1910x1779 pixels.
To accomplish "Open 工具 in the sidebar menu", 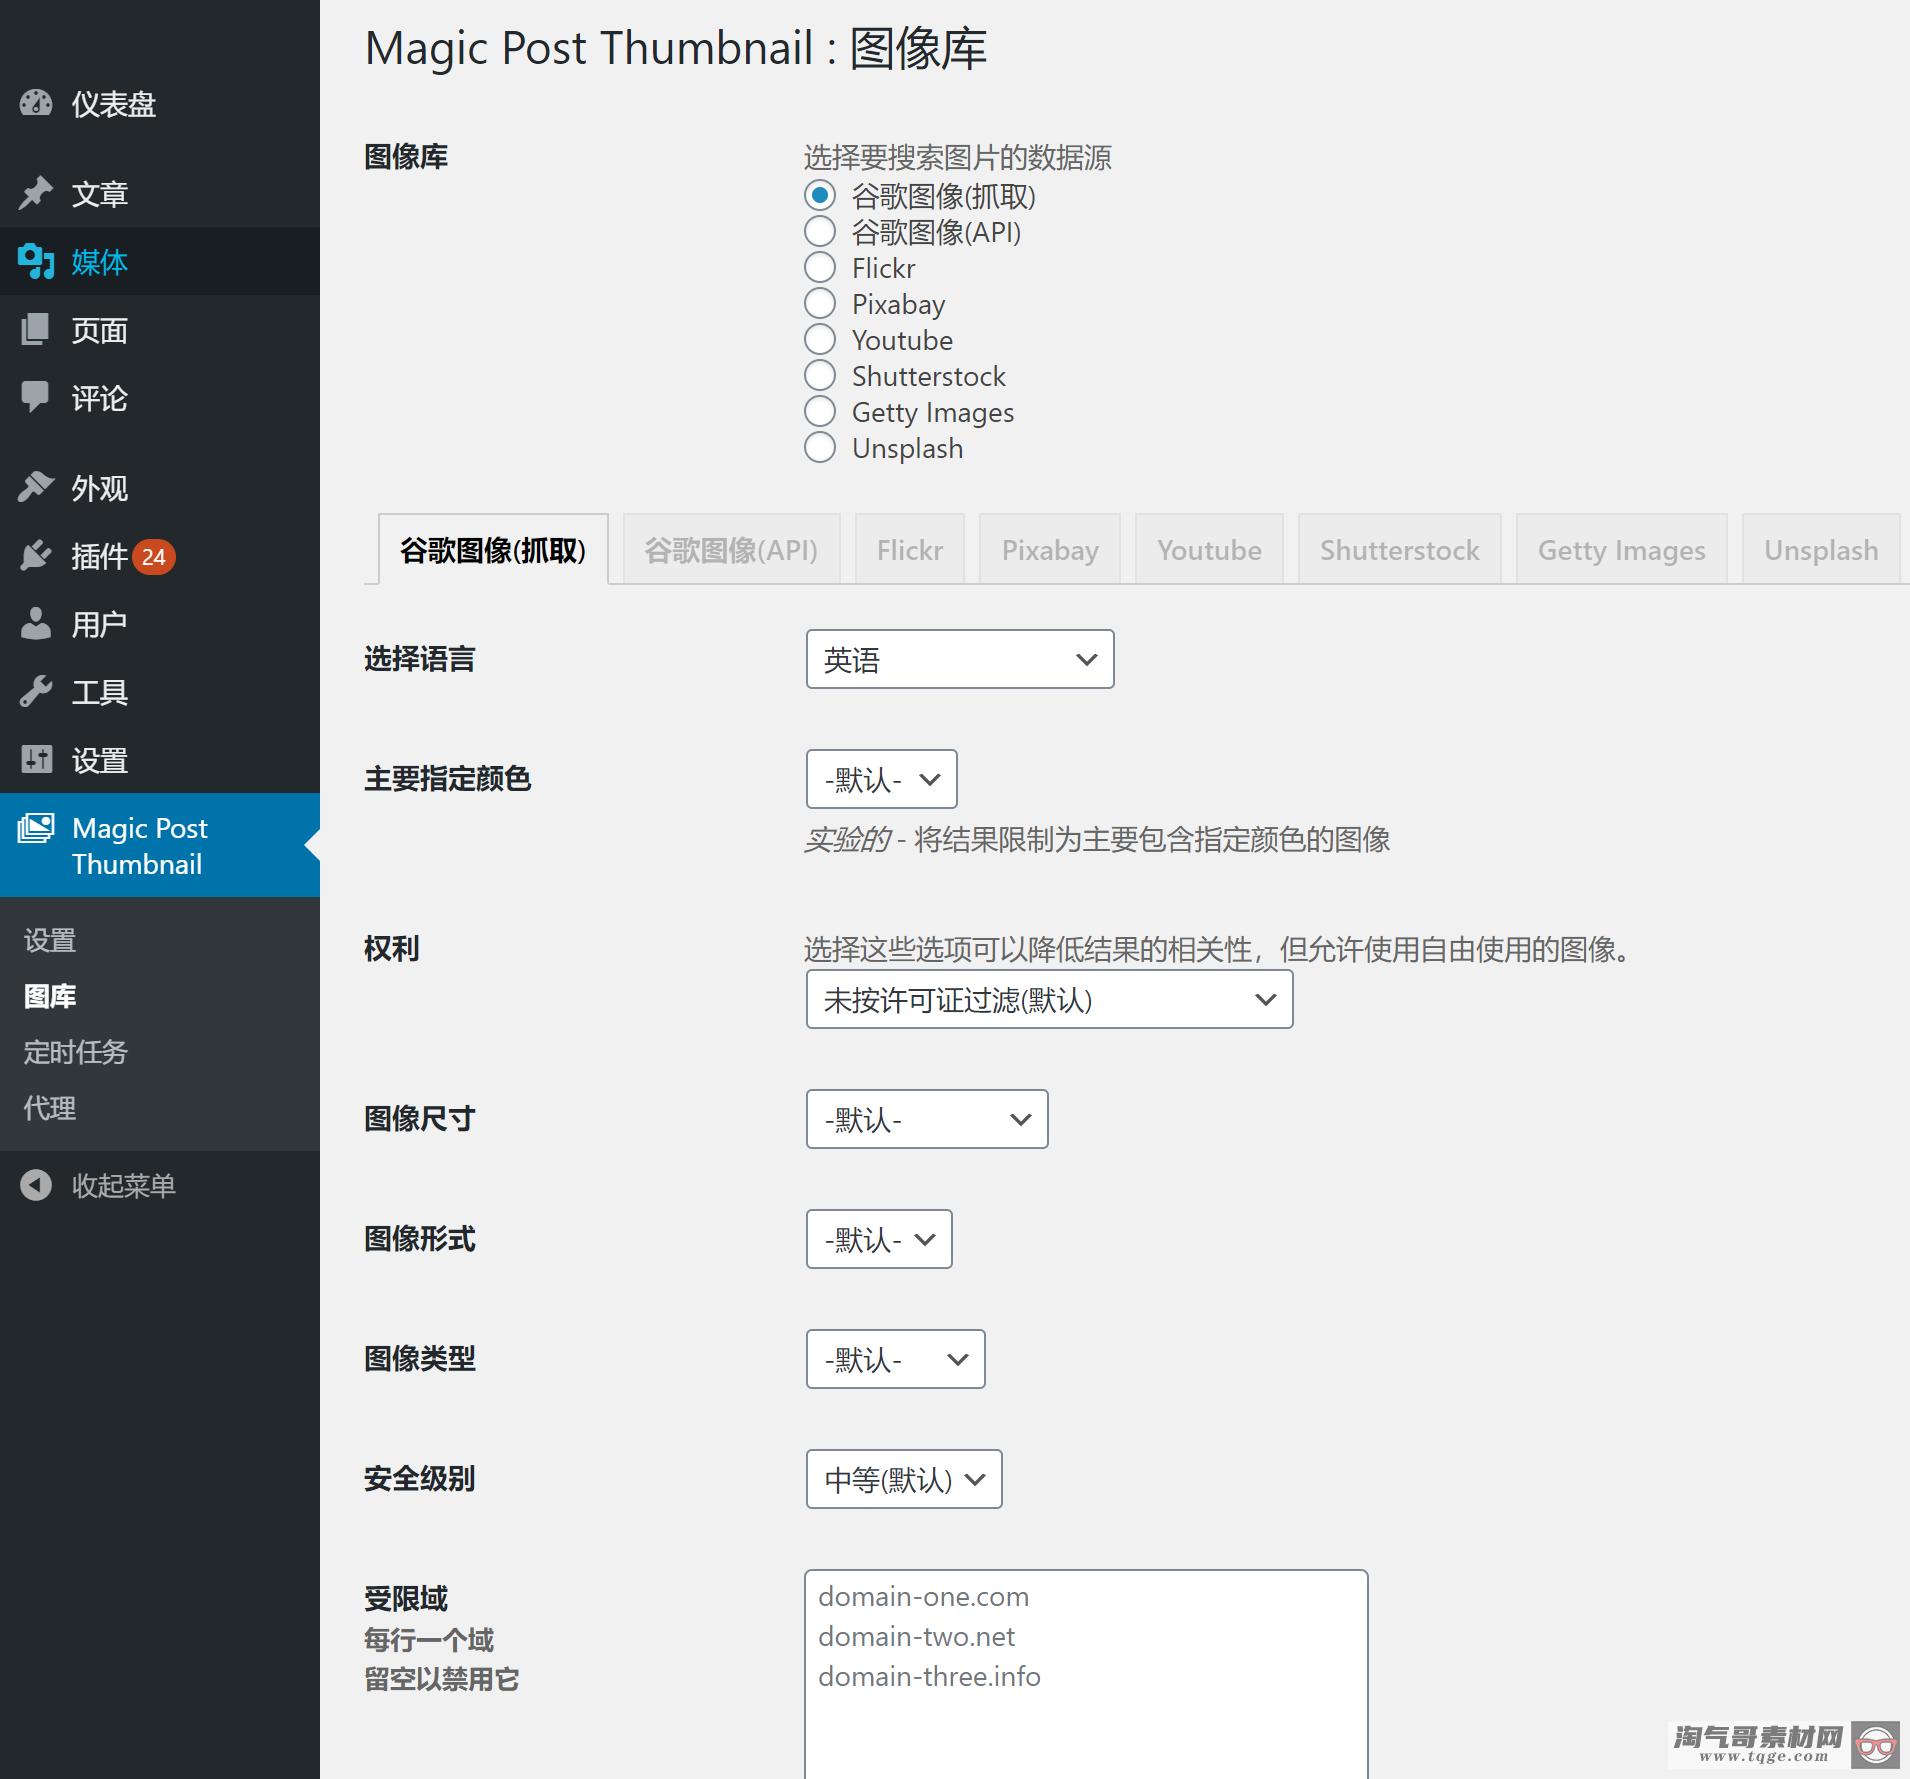I will click(160, 691).
